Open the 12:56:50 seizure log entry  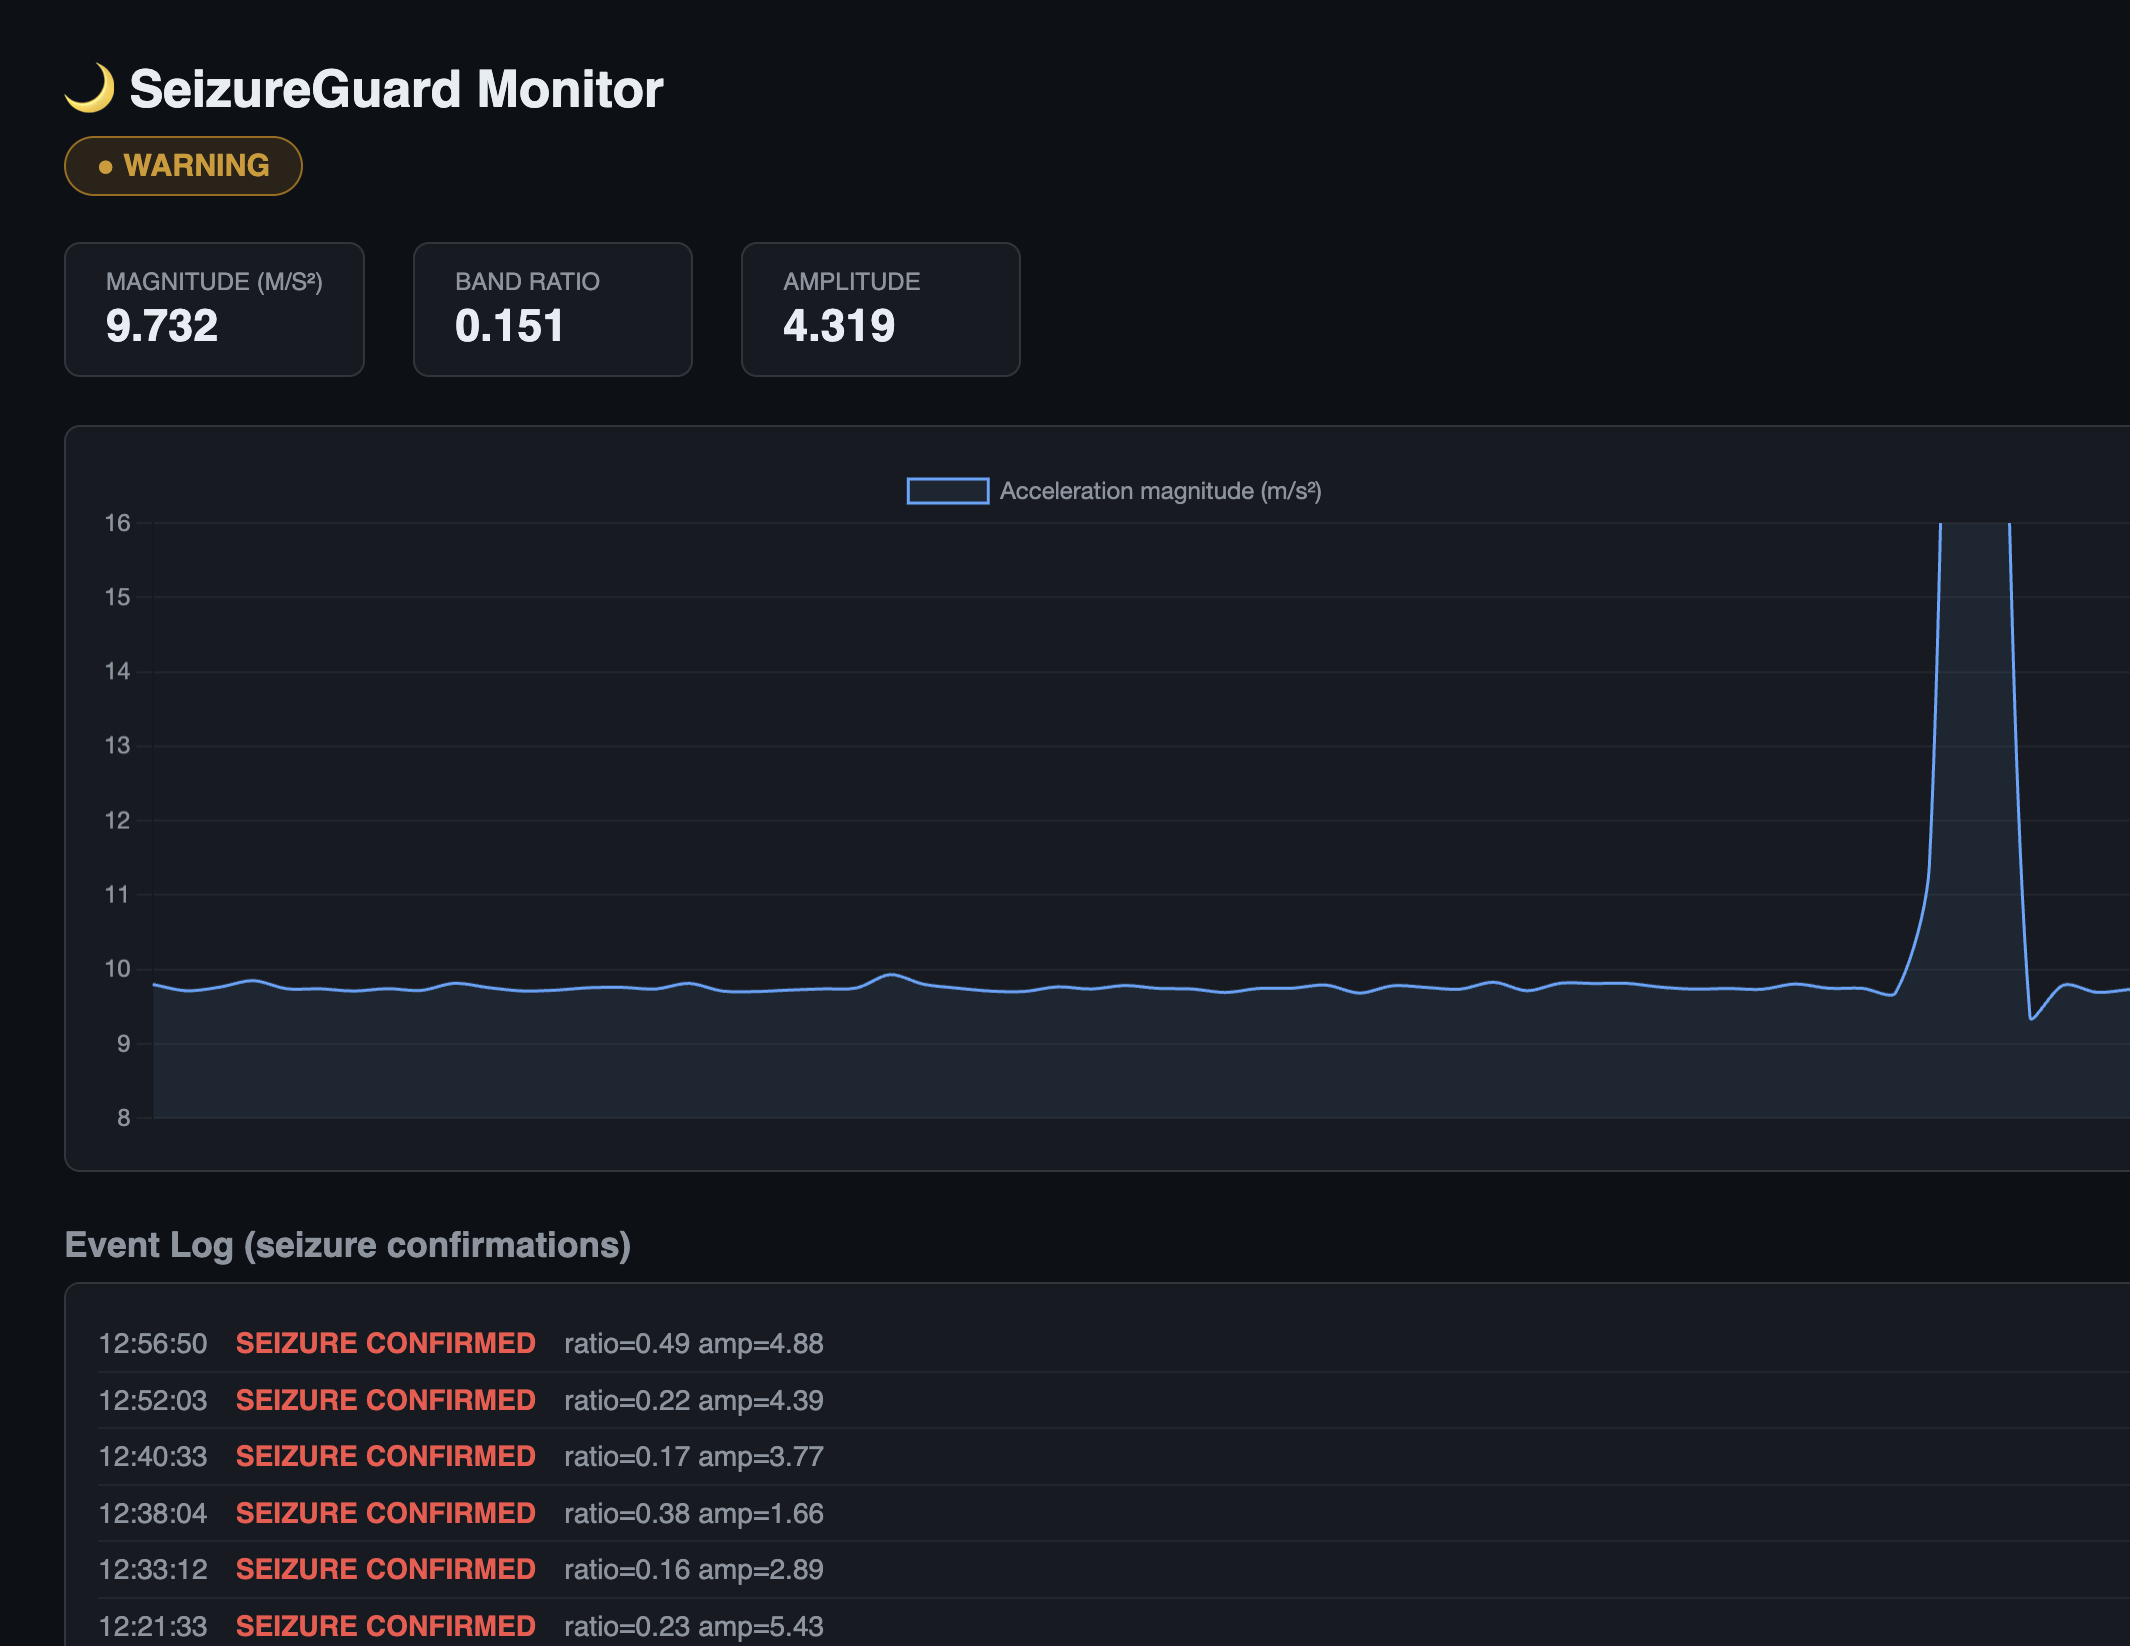[x=460, y=1343]
